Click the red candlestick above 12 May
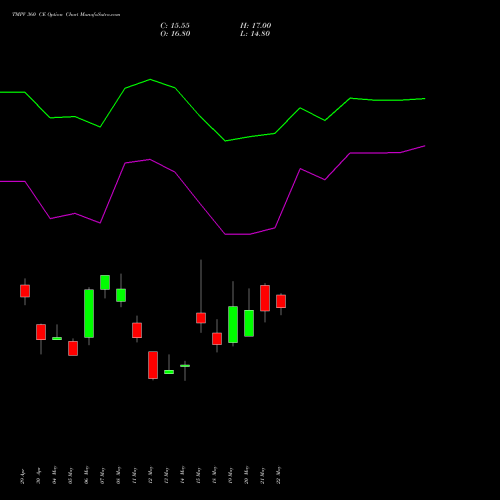 tap(153, 365)
